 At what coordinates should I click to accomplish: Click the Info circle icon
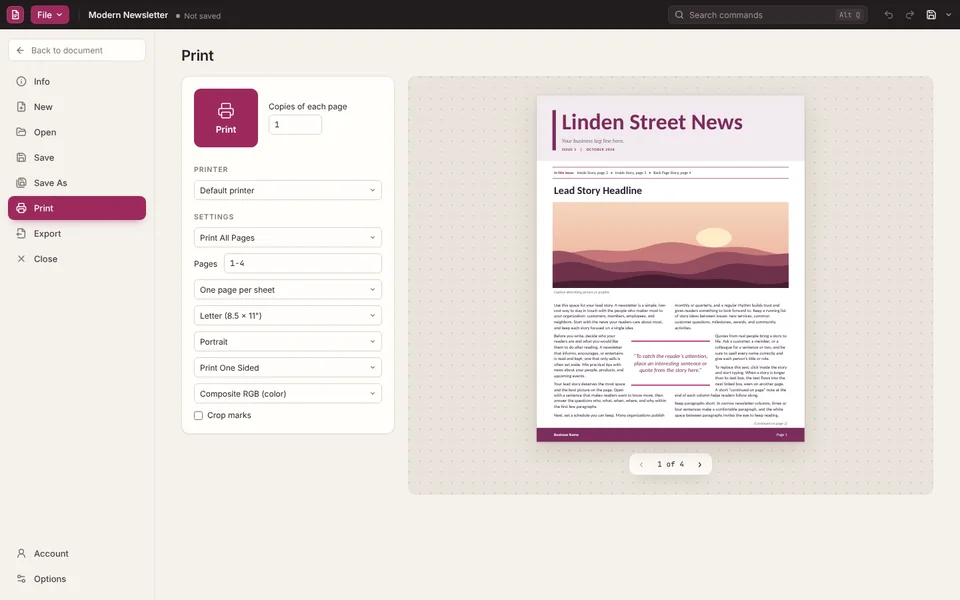click(21, 81)
